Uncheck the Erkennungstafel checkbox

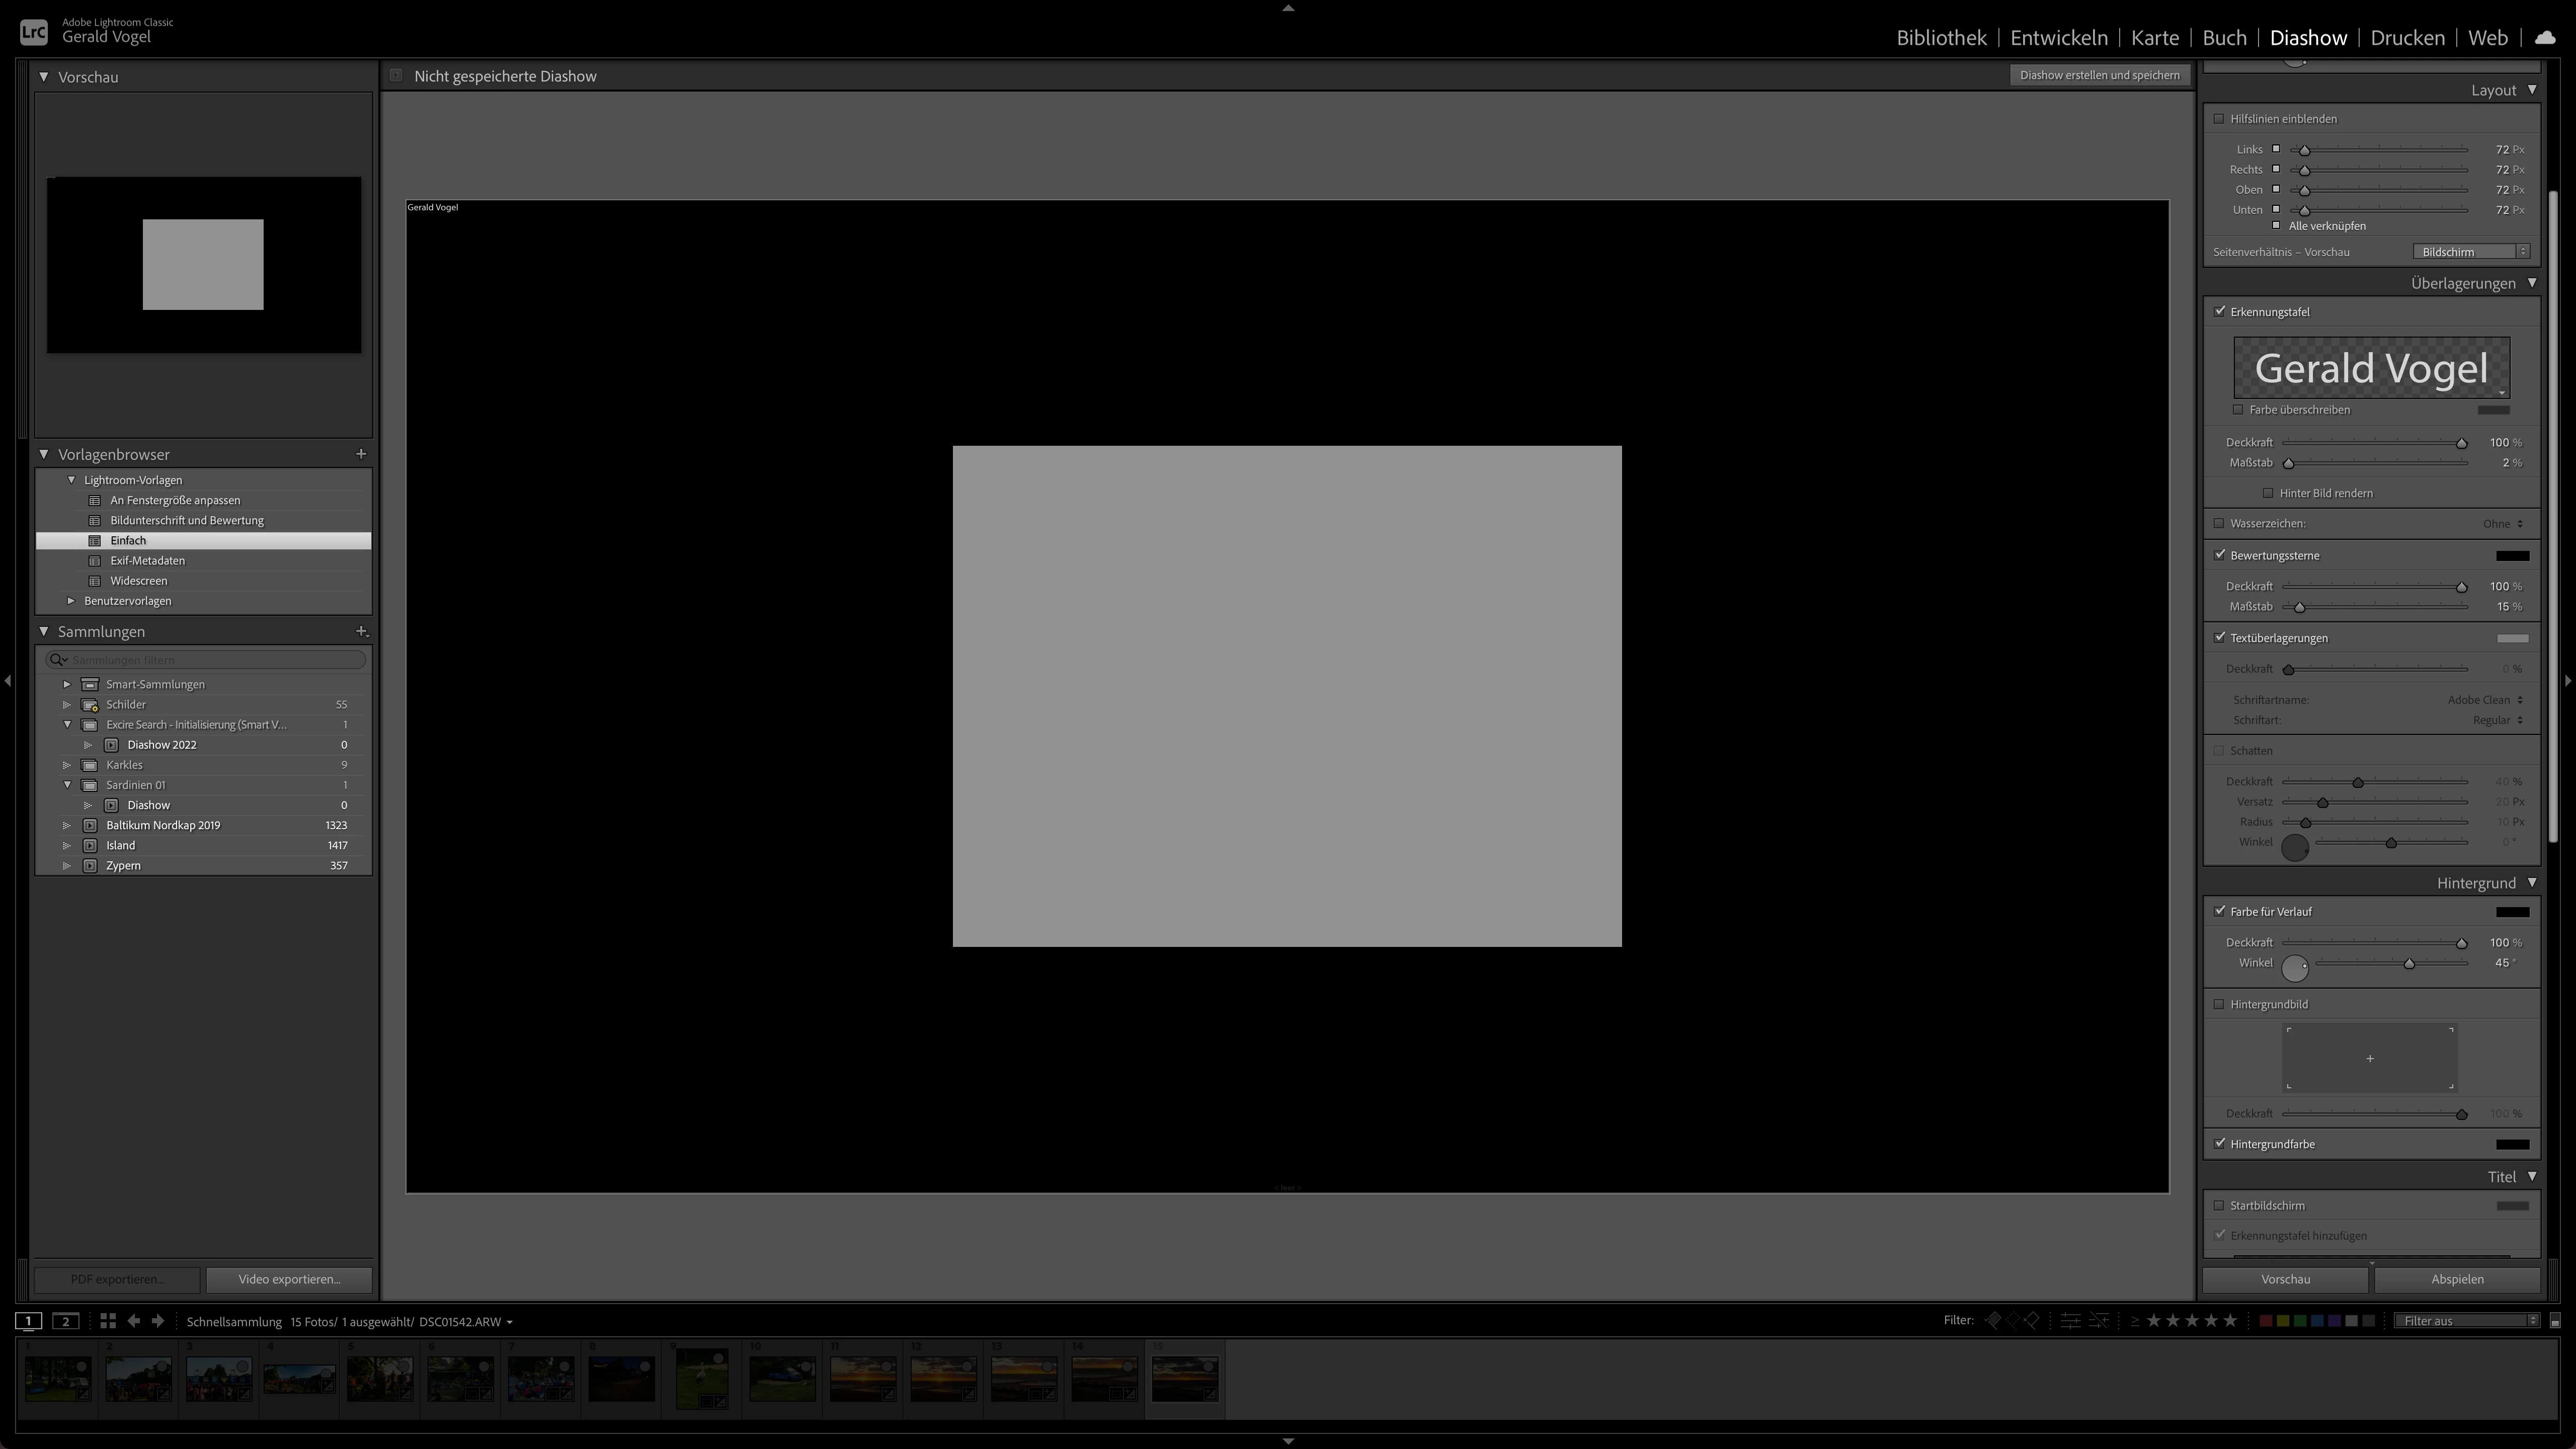[x=2220, y=311]
